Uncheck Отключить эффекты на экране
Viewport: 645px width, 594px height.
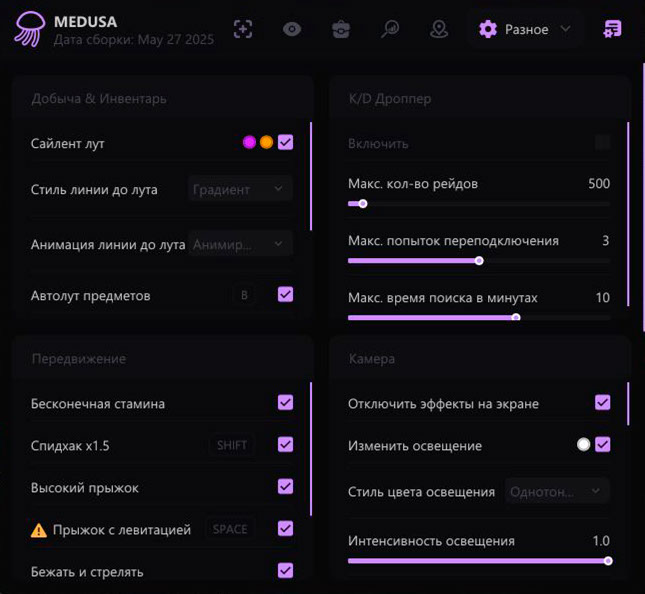tap(602, 403)
